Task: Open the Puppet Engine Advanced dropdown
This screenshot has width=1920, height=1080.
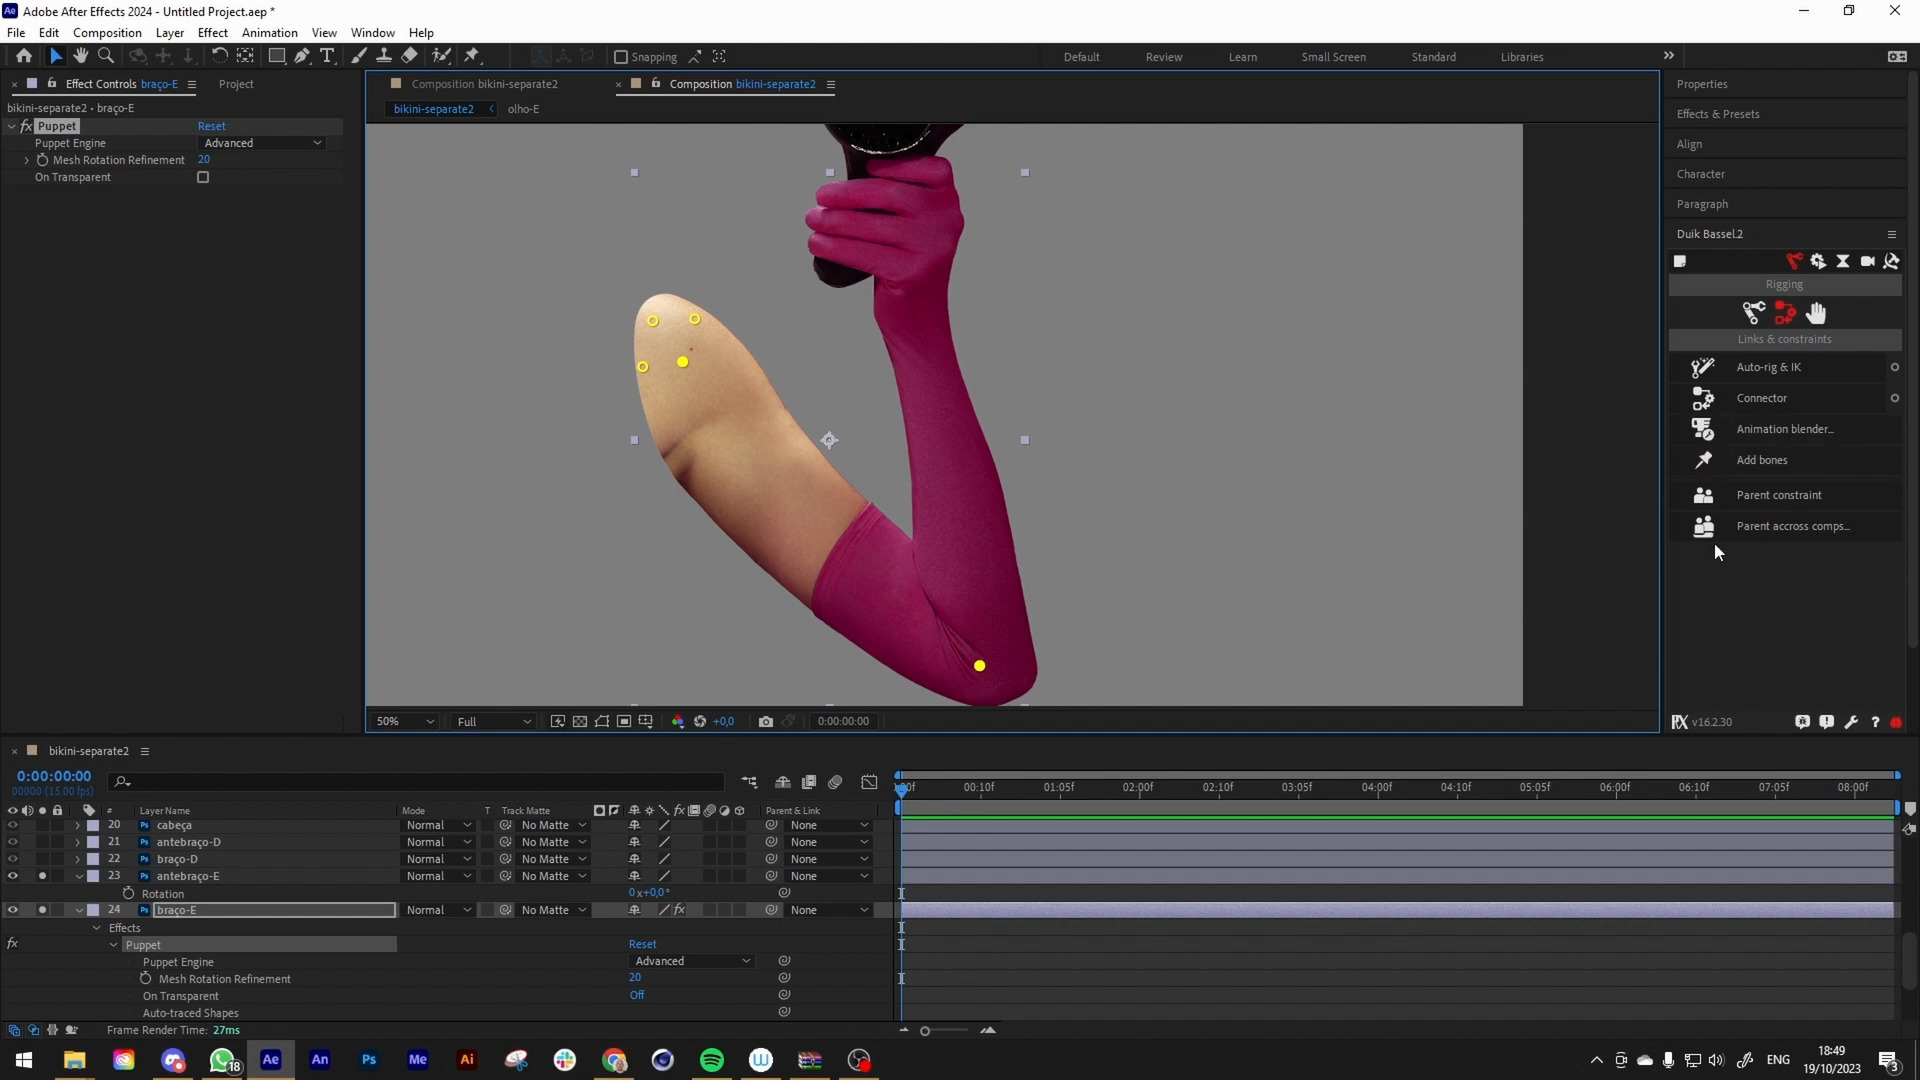Action: click(263, 143)
